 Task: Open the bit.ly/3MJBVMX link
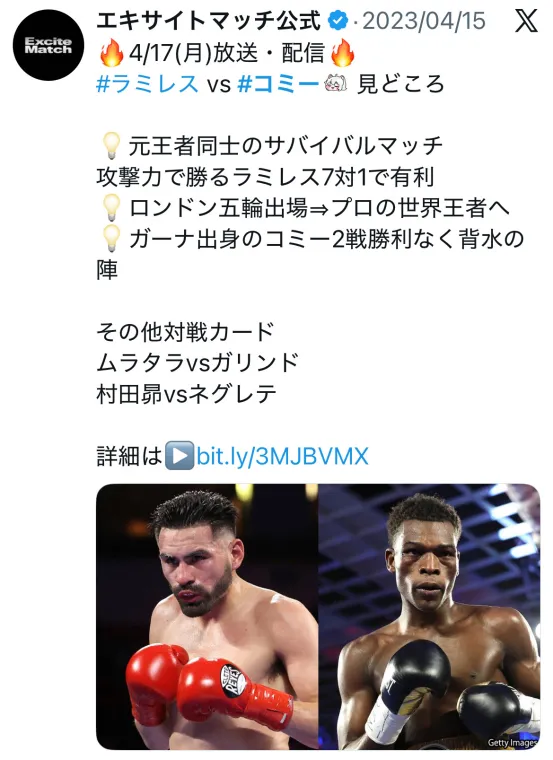pos(282,456)
